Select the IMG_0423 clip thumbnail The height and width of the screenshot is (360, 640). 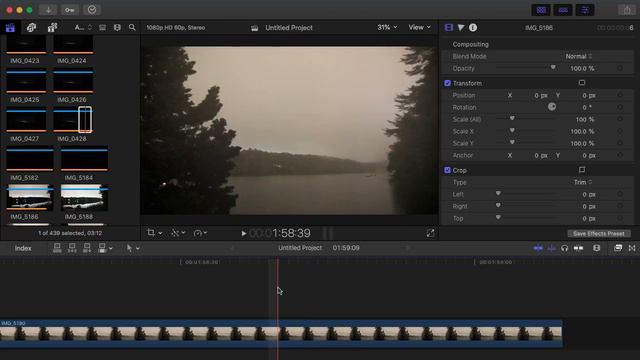click(26, 44)
